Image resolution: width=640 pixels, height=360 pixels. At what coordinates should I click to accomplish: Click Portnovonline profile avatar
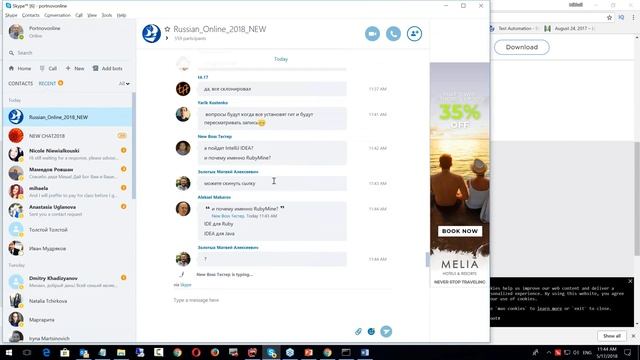pos(16,31)
